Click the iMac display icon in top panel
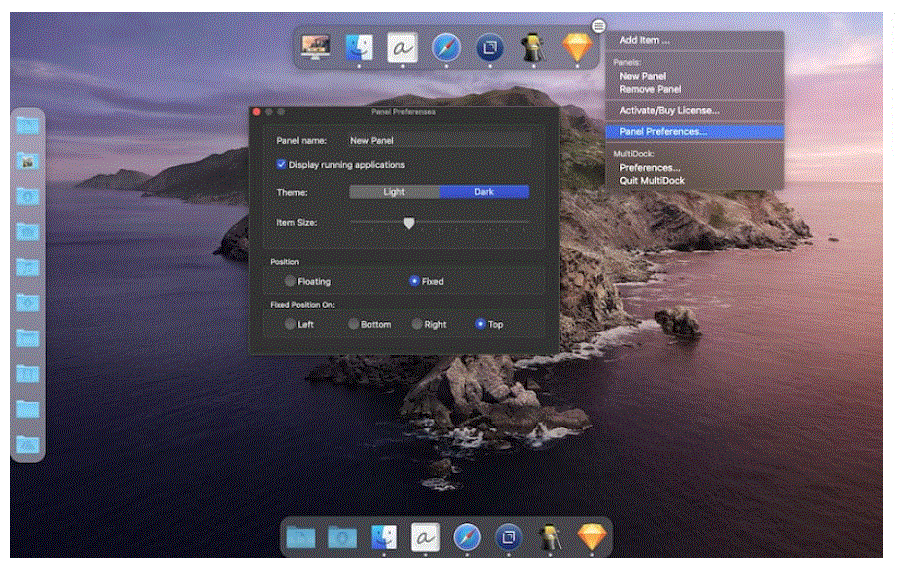897x572 pixels. click(x=315, y=47)
